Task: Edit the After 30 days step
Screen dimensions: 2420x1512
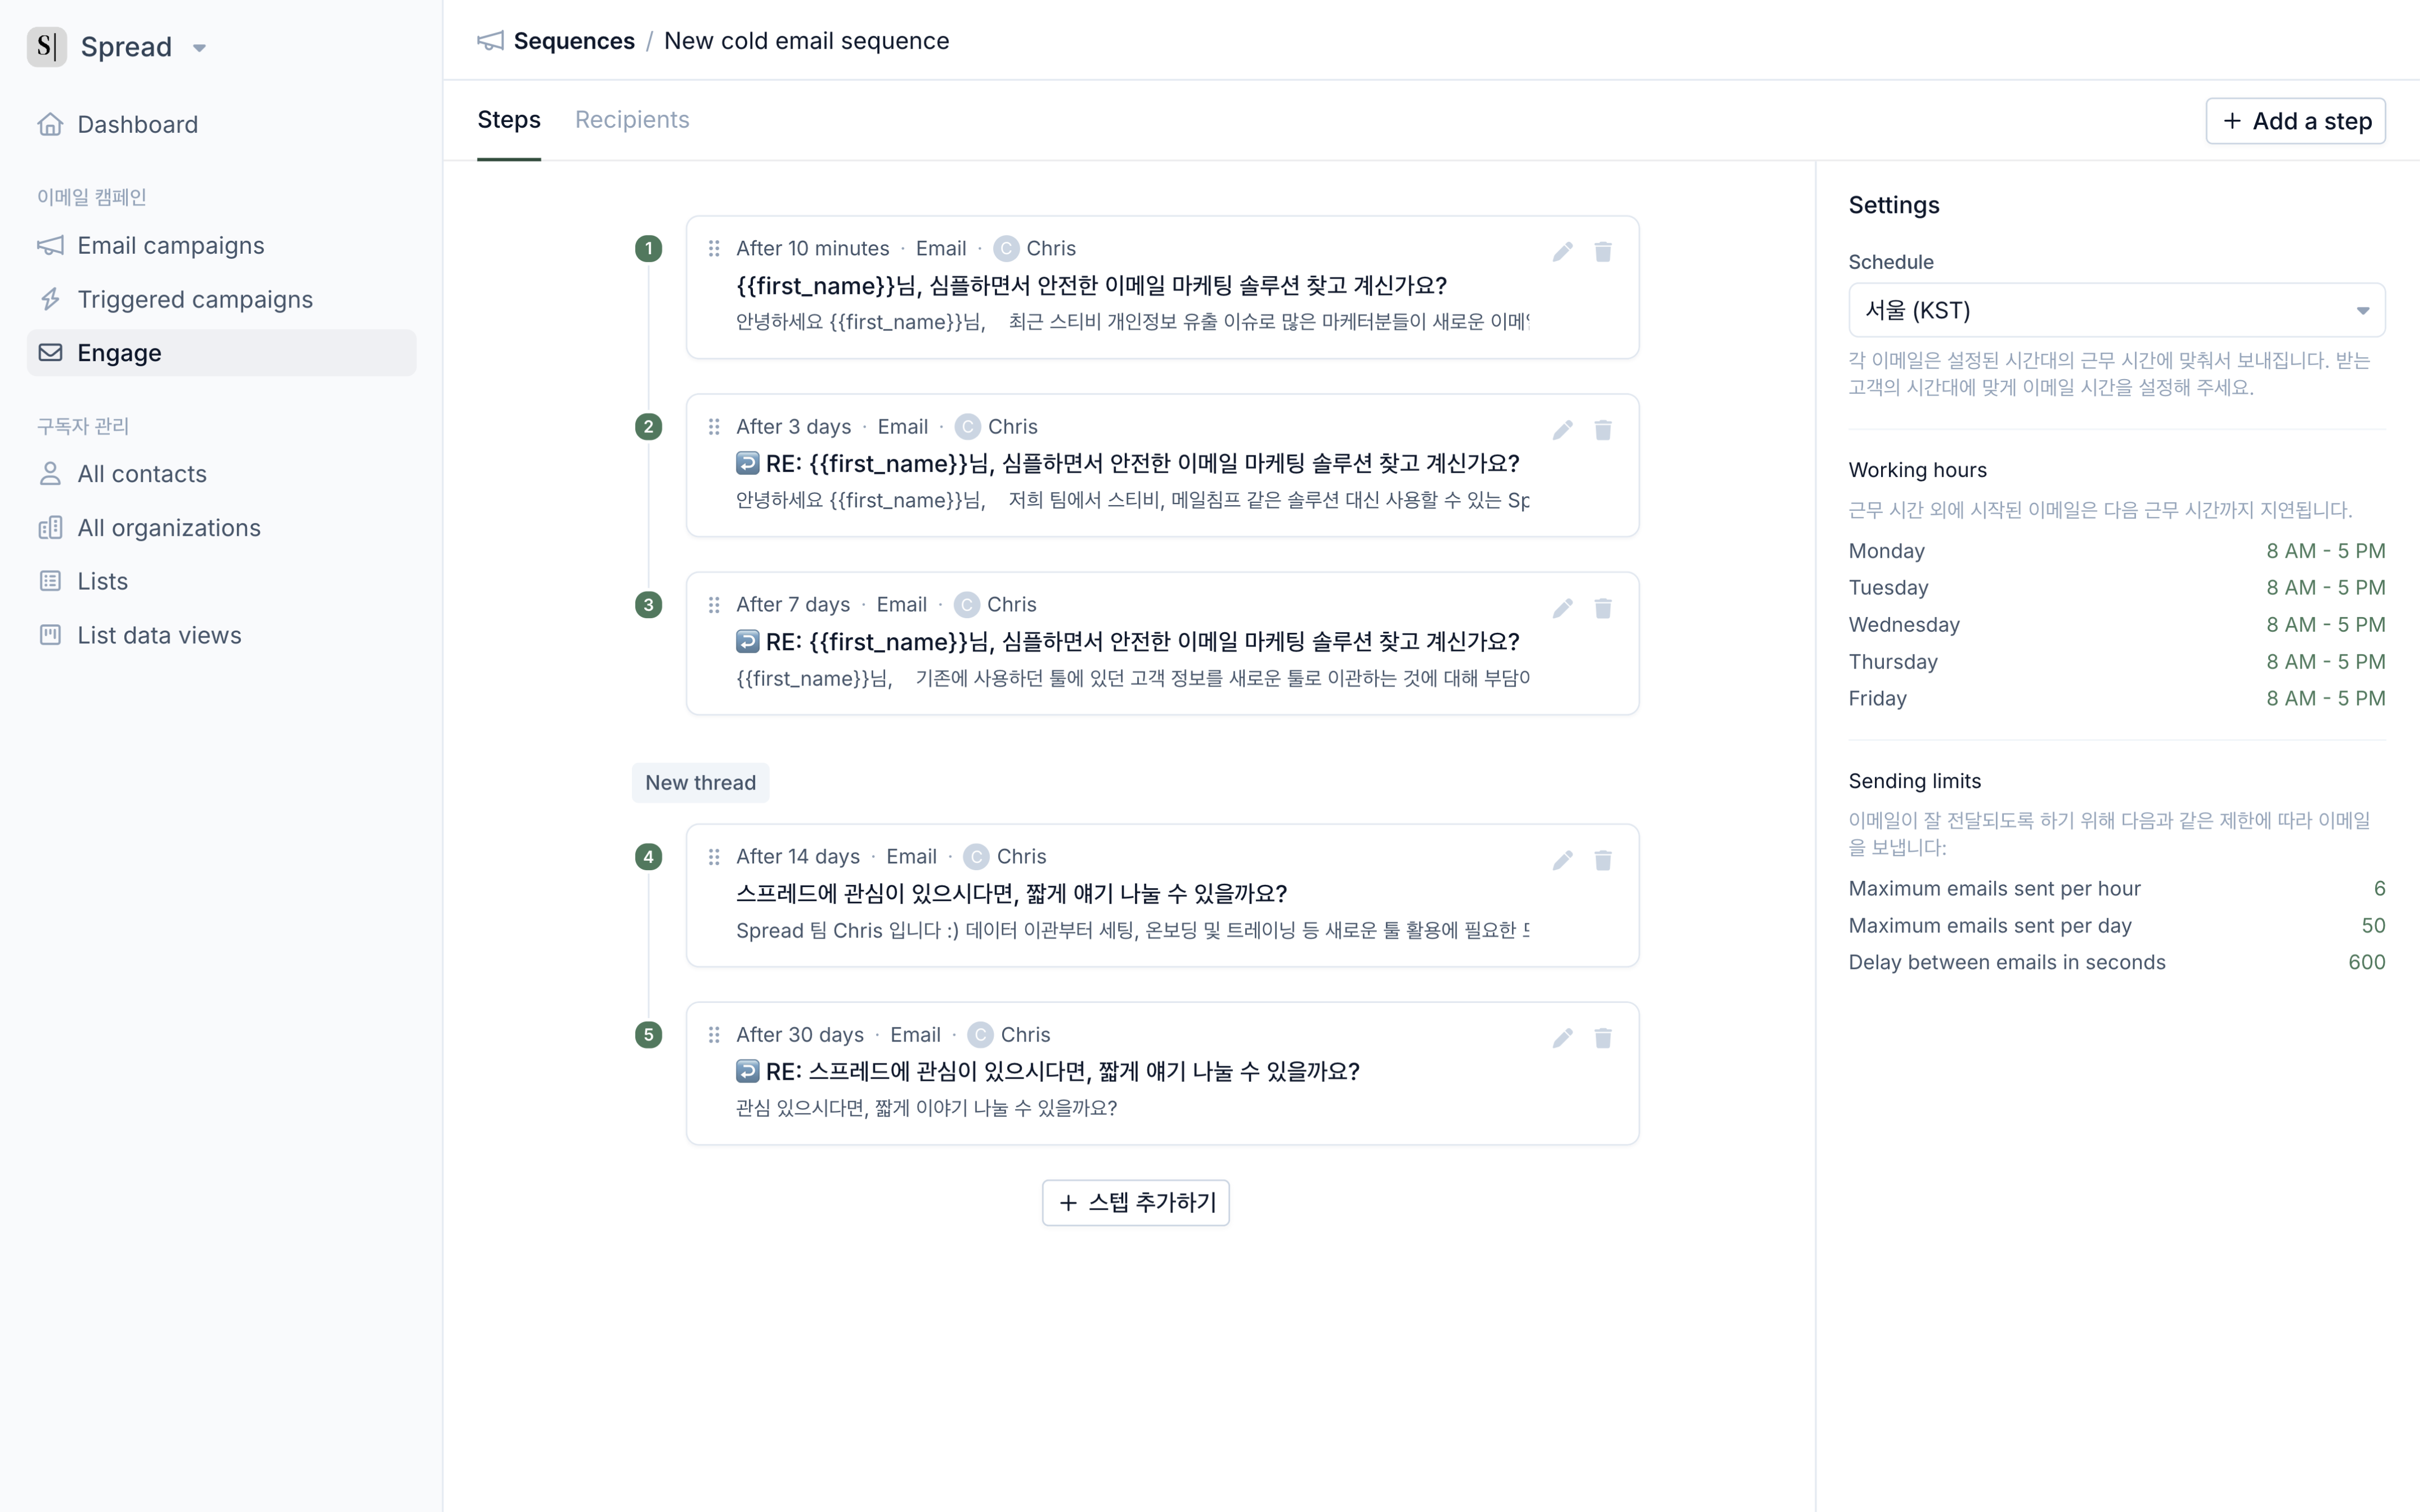Action: (x=1562, y=1037)
